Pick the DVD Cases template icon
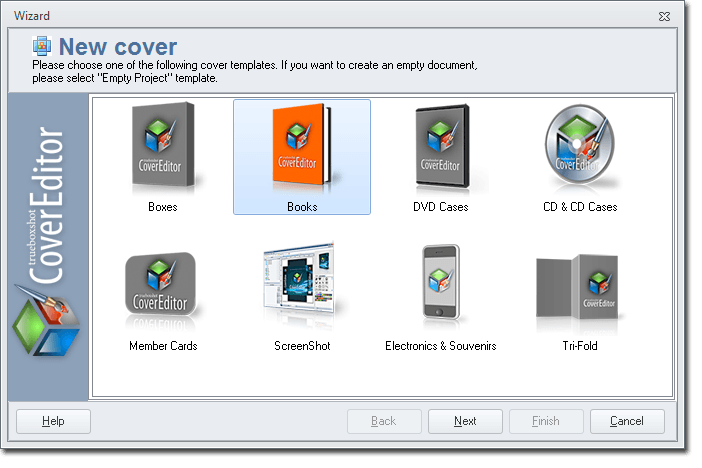Screen dimensions: 702x468 click(440, 148)
